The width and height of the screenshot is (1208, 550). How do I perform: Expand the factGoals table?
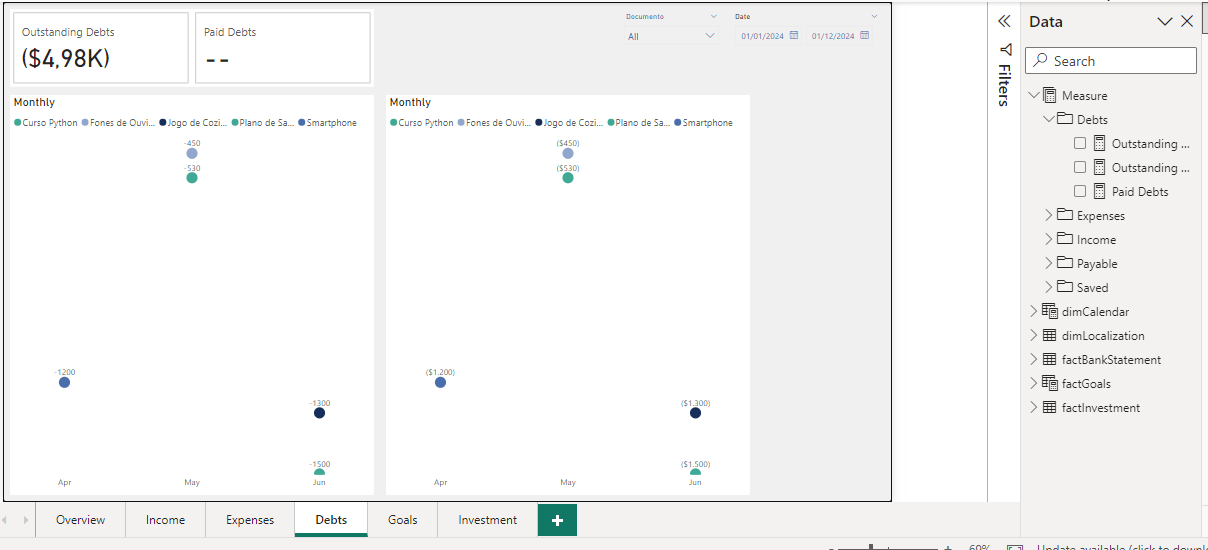1034,383
